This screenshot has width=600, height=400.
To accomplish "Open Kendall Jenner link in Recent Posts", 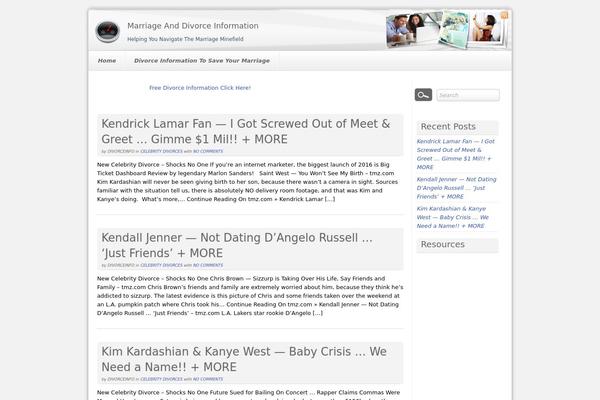I will pyautogui.click(x=456, y=188).
